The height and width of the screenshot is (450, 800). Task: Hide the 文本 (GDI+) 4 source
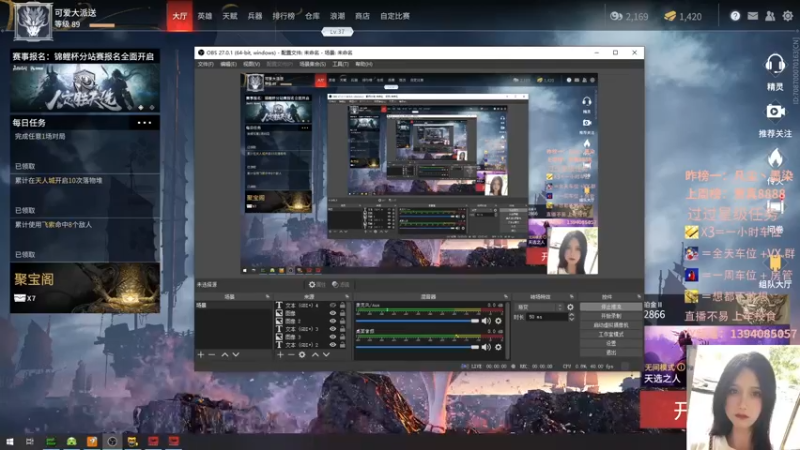coord(333,306)
